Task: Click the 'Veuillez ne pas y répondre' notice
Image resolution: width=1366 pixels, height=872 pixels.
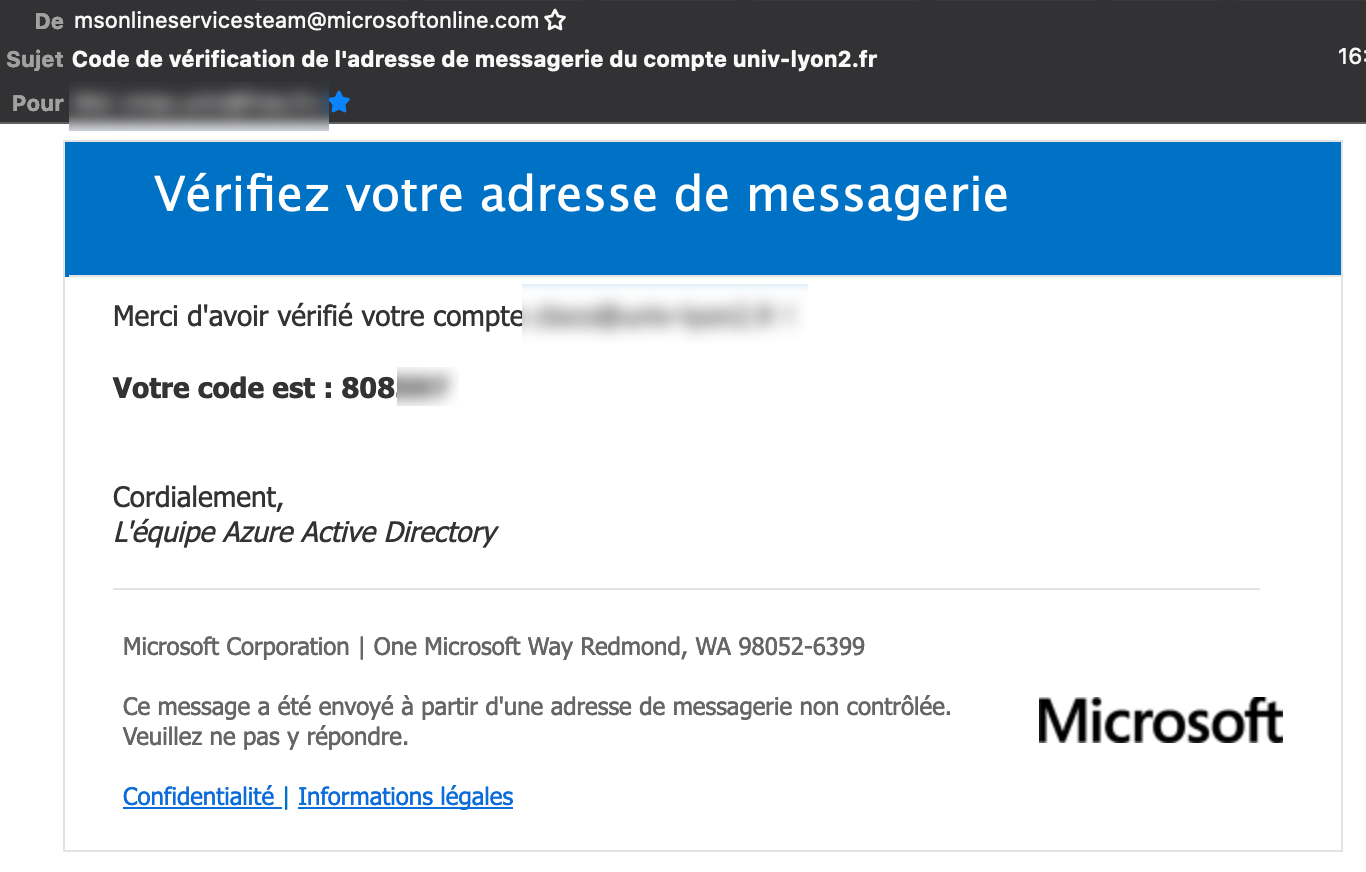Action: tap(265, 738)
